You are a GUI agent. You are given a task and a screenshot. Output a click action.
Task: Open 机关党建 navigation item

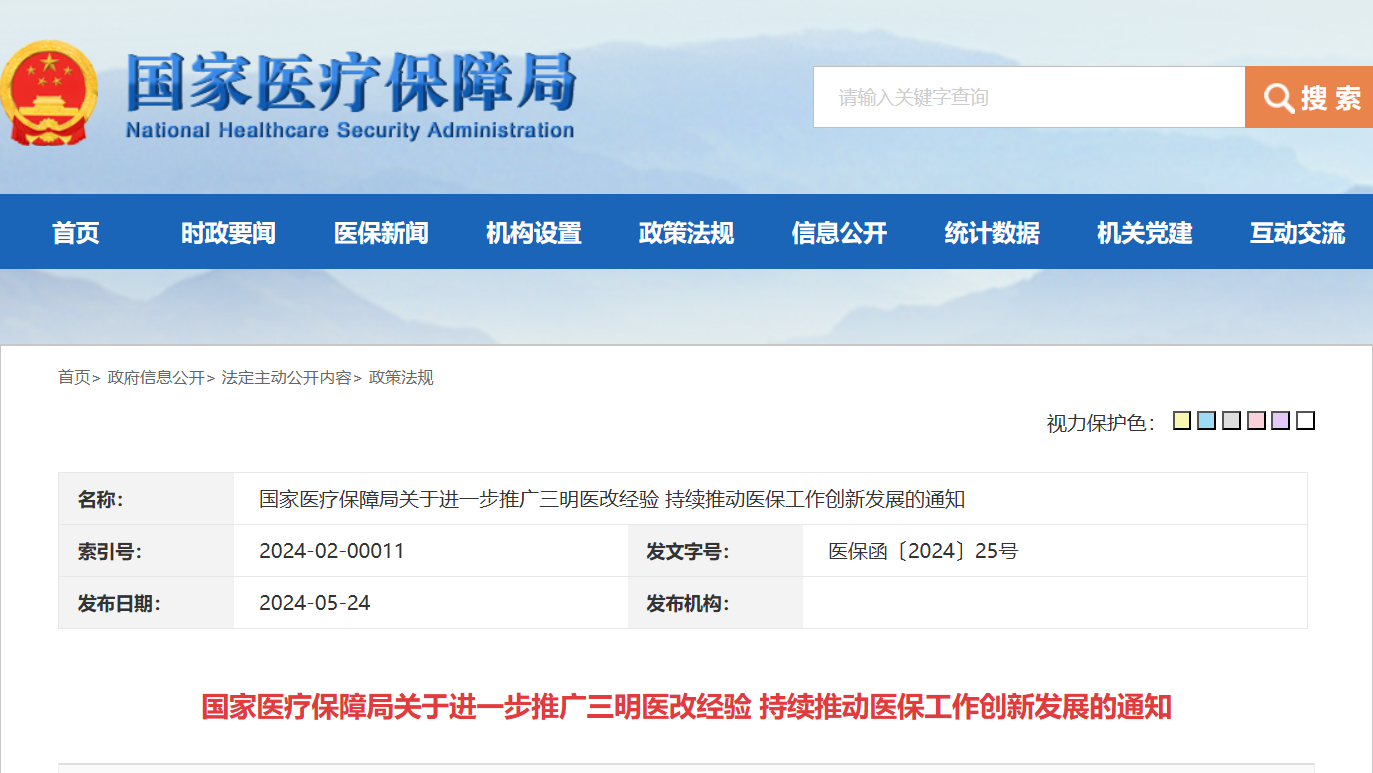(x=1145, y=233)
